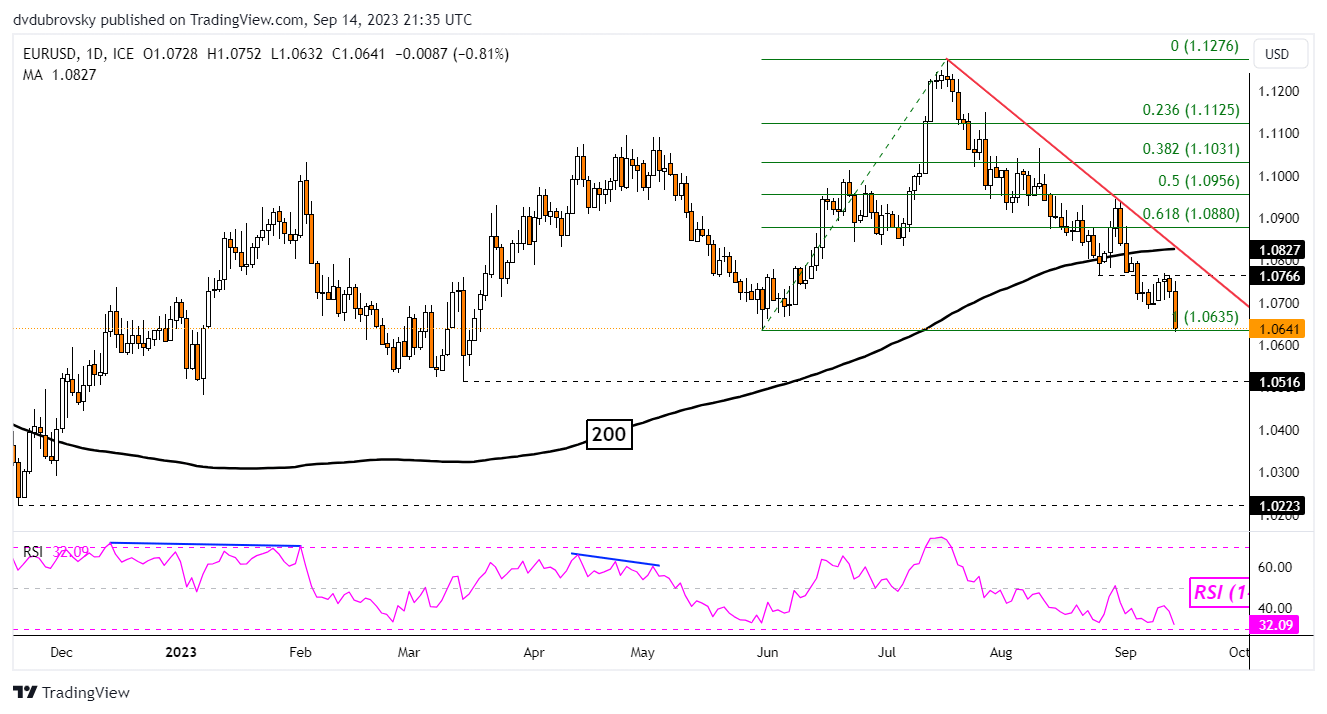Image resolution: width=1327 pixels, height=714 pixels.
Task: Select the Fibonacci 0.236 (1.1125) level label
Action: 1191,110
